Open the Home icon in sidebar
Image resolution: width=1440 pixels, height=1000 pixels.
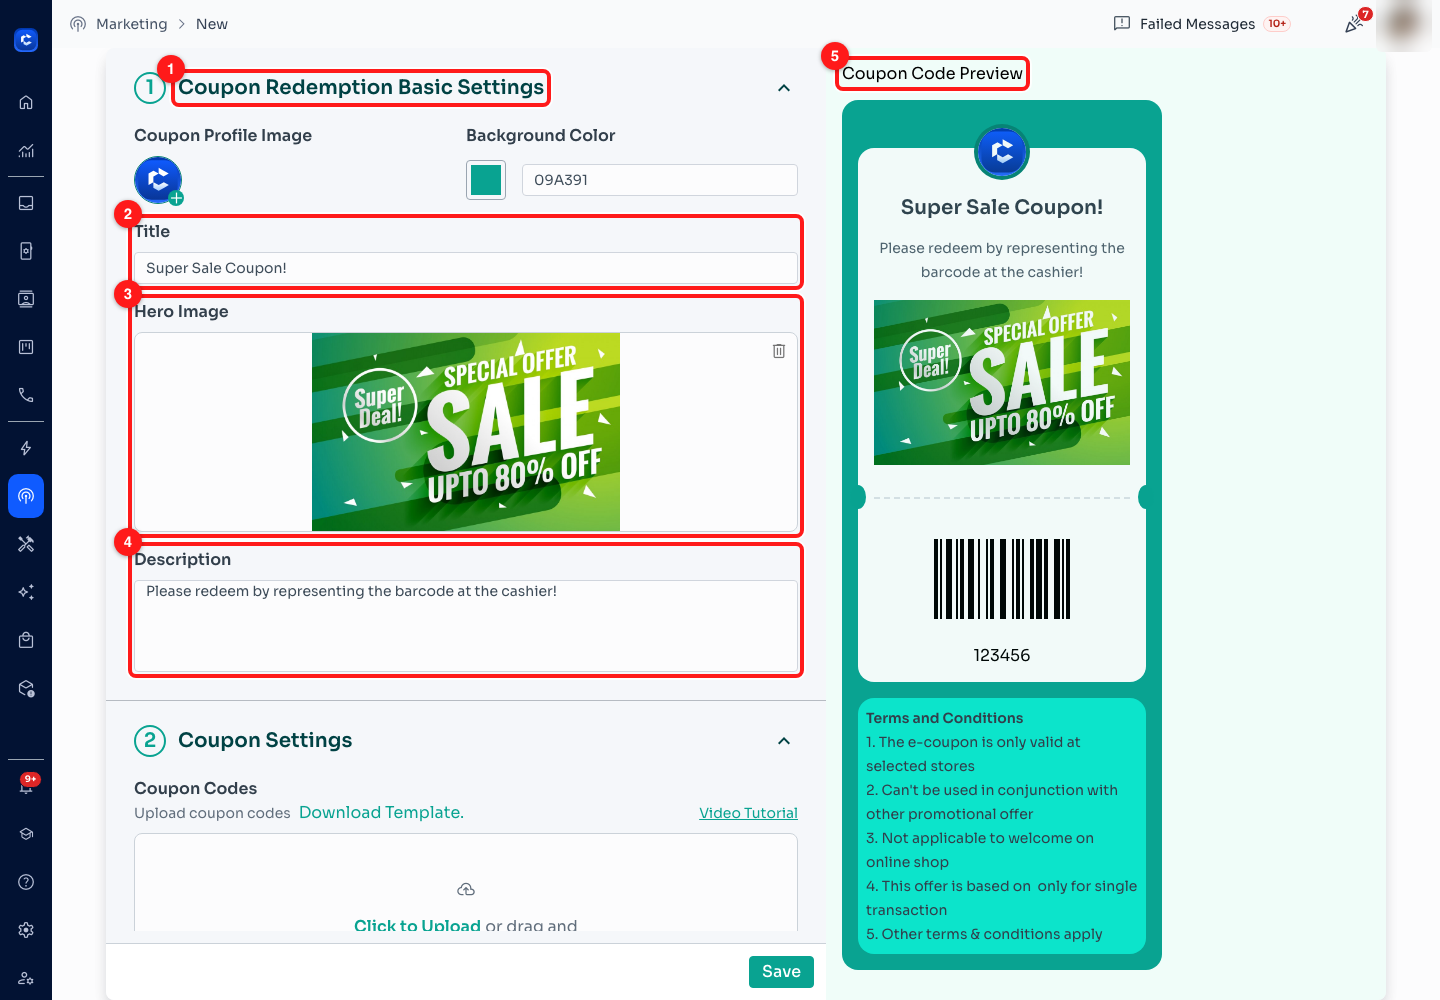[26, 102]
